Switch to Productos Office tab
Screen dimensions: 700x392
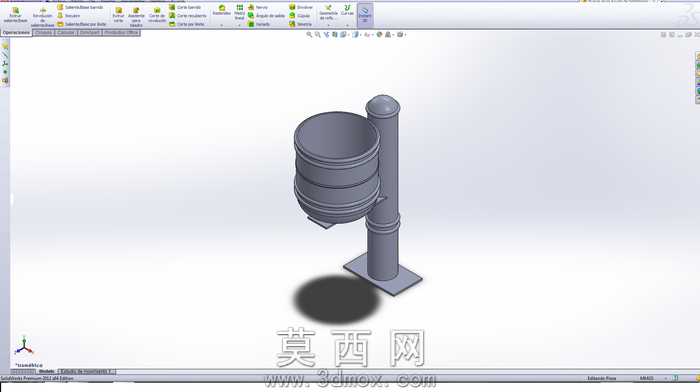coord(121,33)
